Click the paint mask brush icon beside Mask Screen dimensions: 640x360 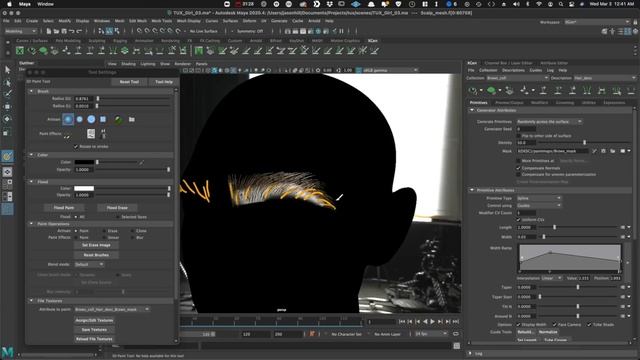coord(594,151)
